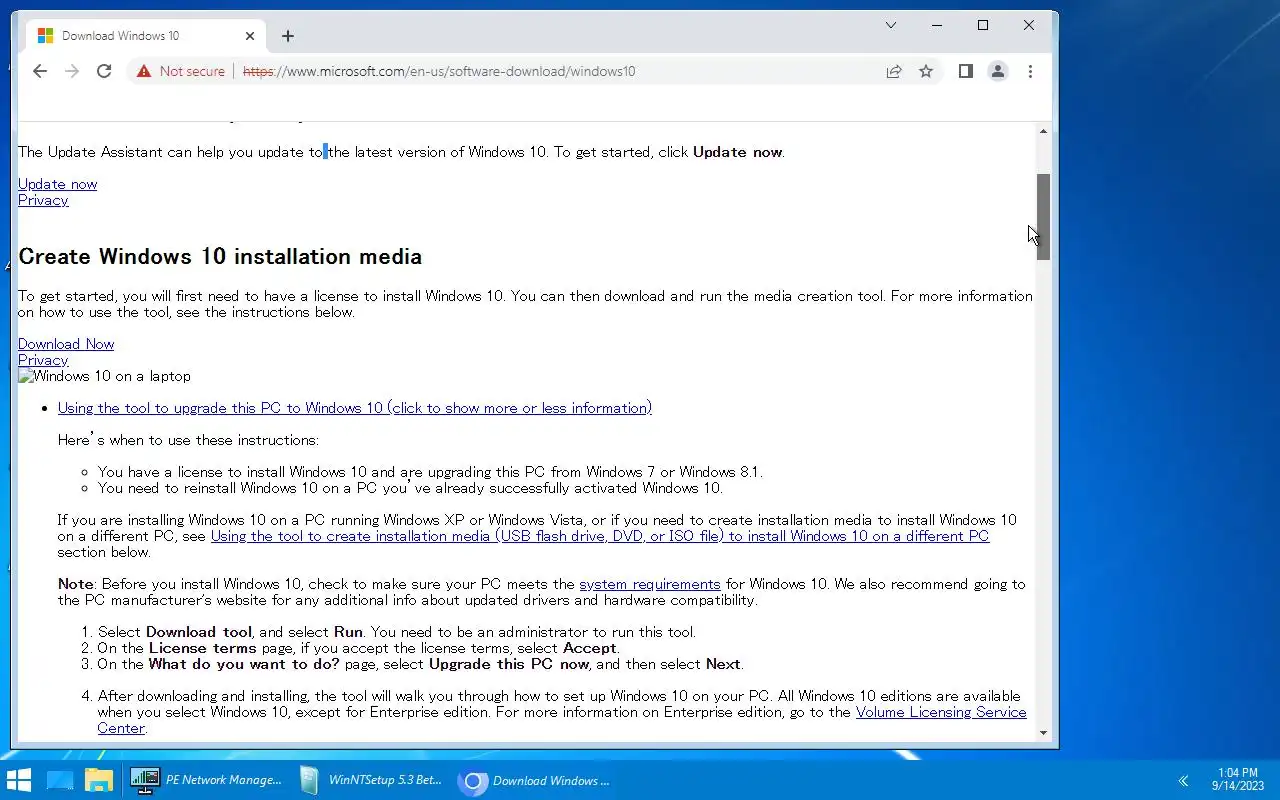1280x800 pixels.
Task: Click the 'Create Windows 10 installation media' heading
Action: click(x=220, y=256)
